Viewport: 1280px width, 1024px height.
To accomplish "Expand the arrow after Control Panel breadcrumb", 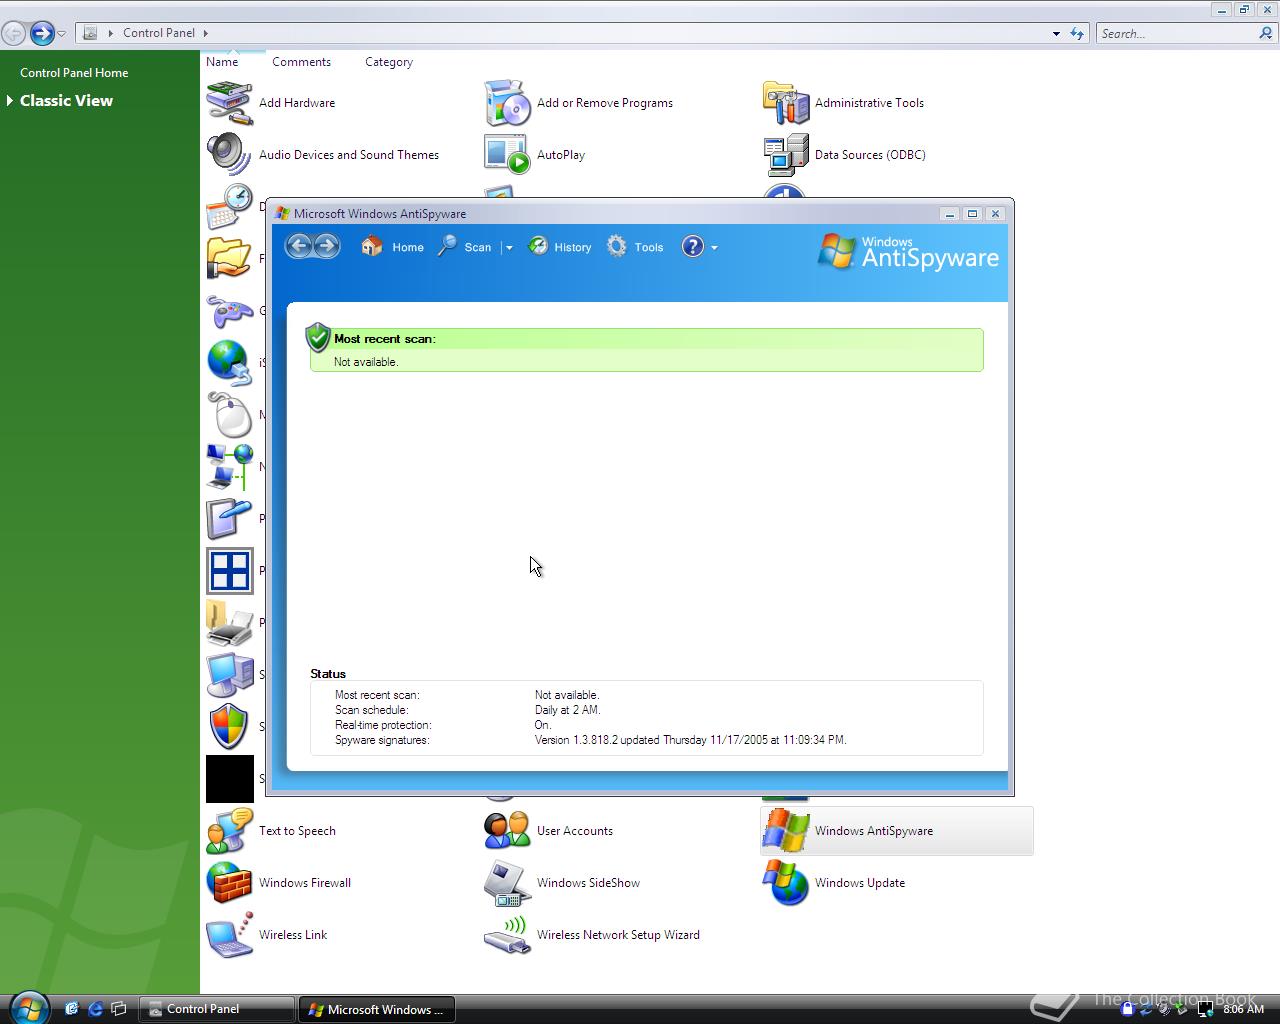I will tap(206, 33).
